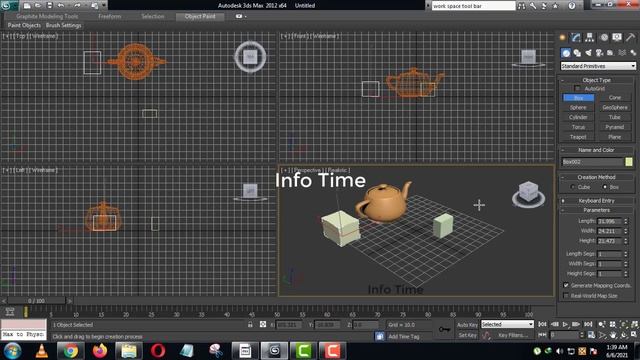Click the Play Animation button
This screenshot has width=640, height=360.
(x=565, y=324)
